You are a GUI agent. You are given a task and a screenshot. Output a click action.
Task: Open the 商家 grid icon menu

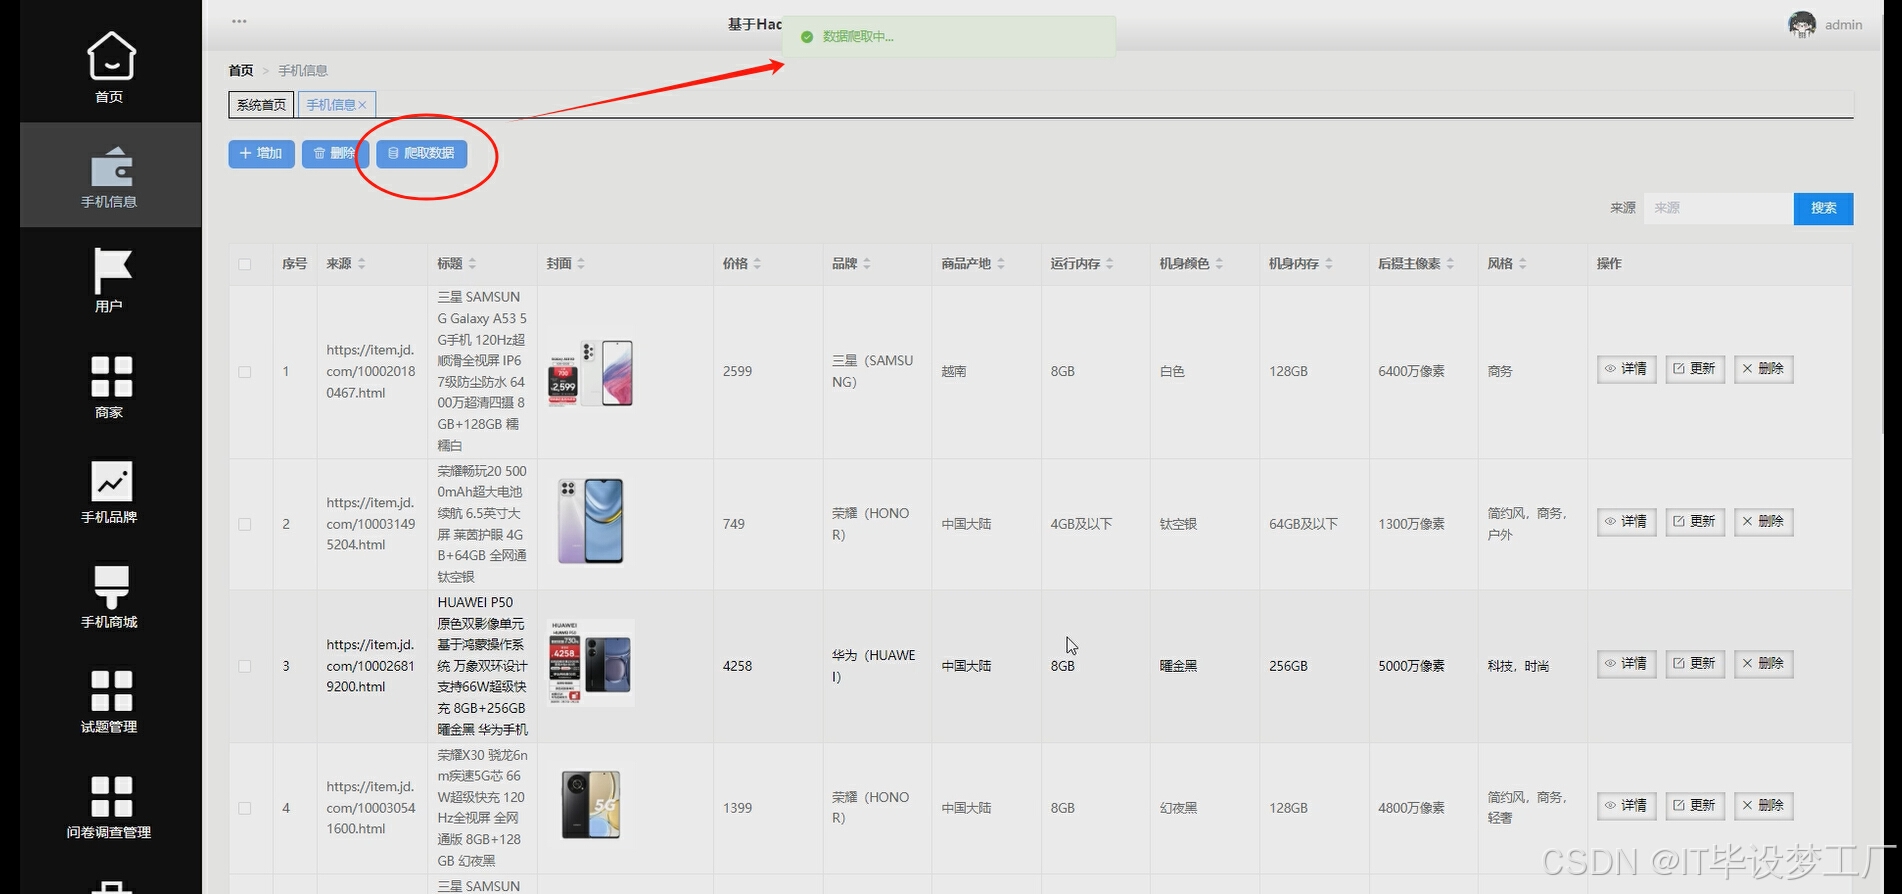point(111,377)
